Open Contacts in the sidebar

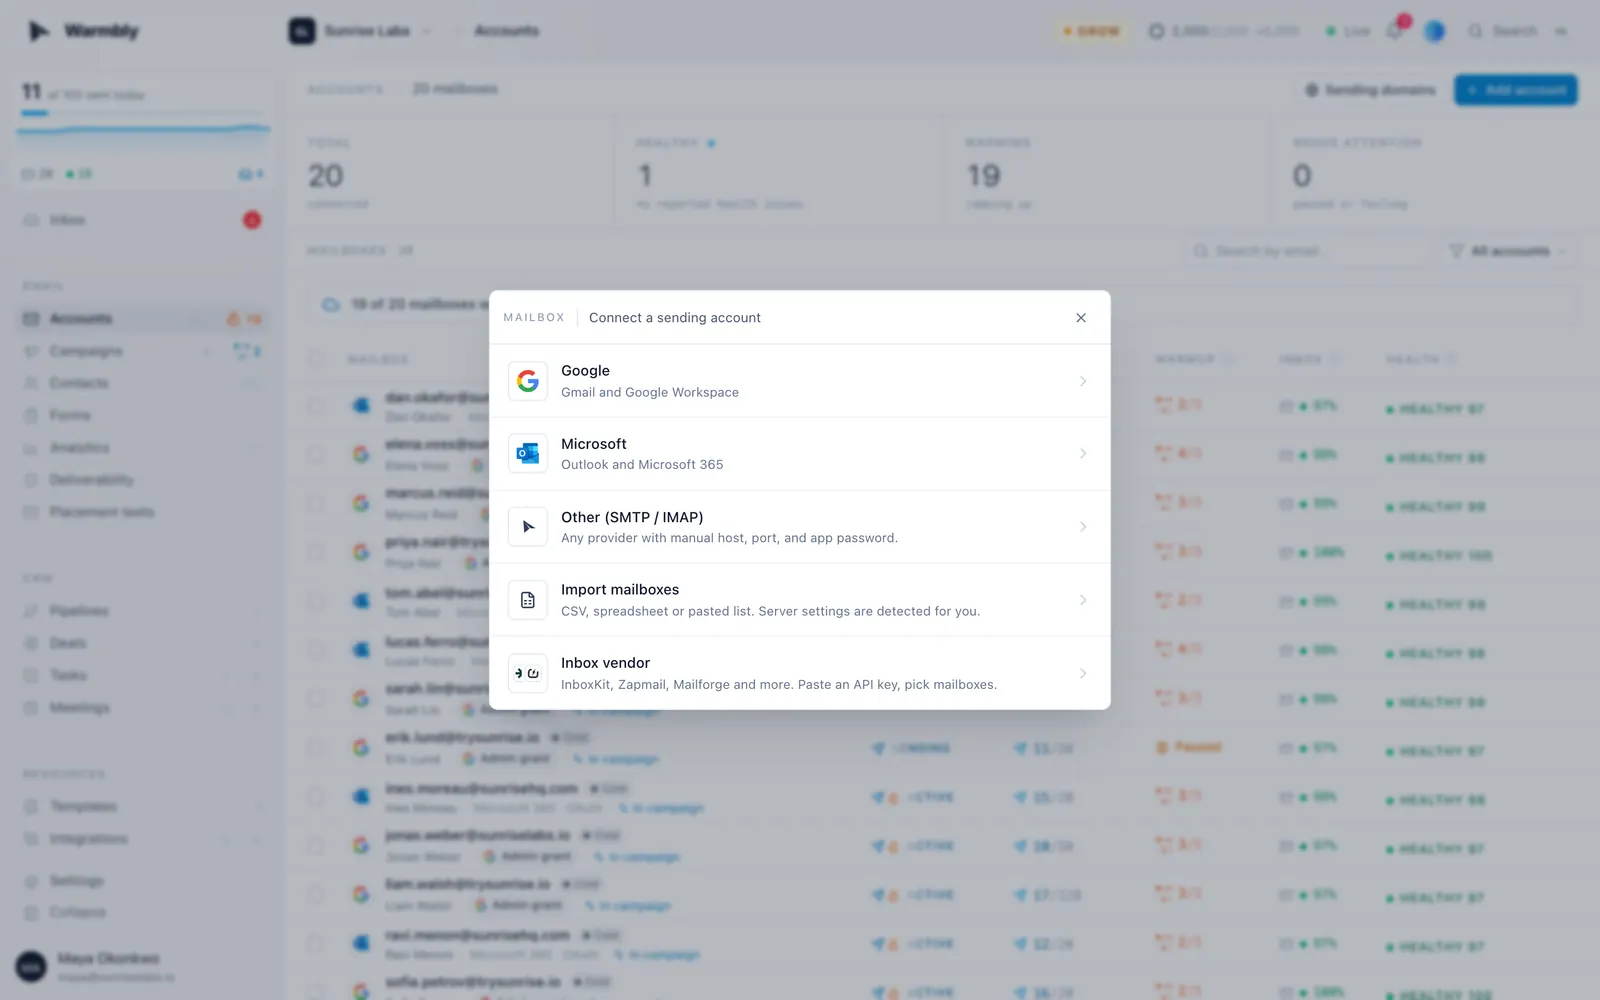(143, 383)
